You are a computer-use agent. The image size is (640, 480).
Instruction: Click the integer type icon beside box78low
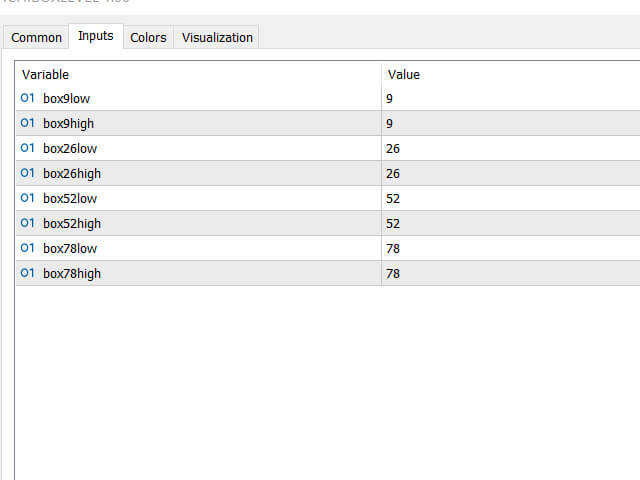[x=27, y=248]
